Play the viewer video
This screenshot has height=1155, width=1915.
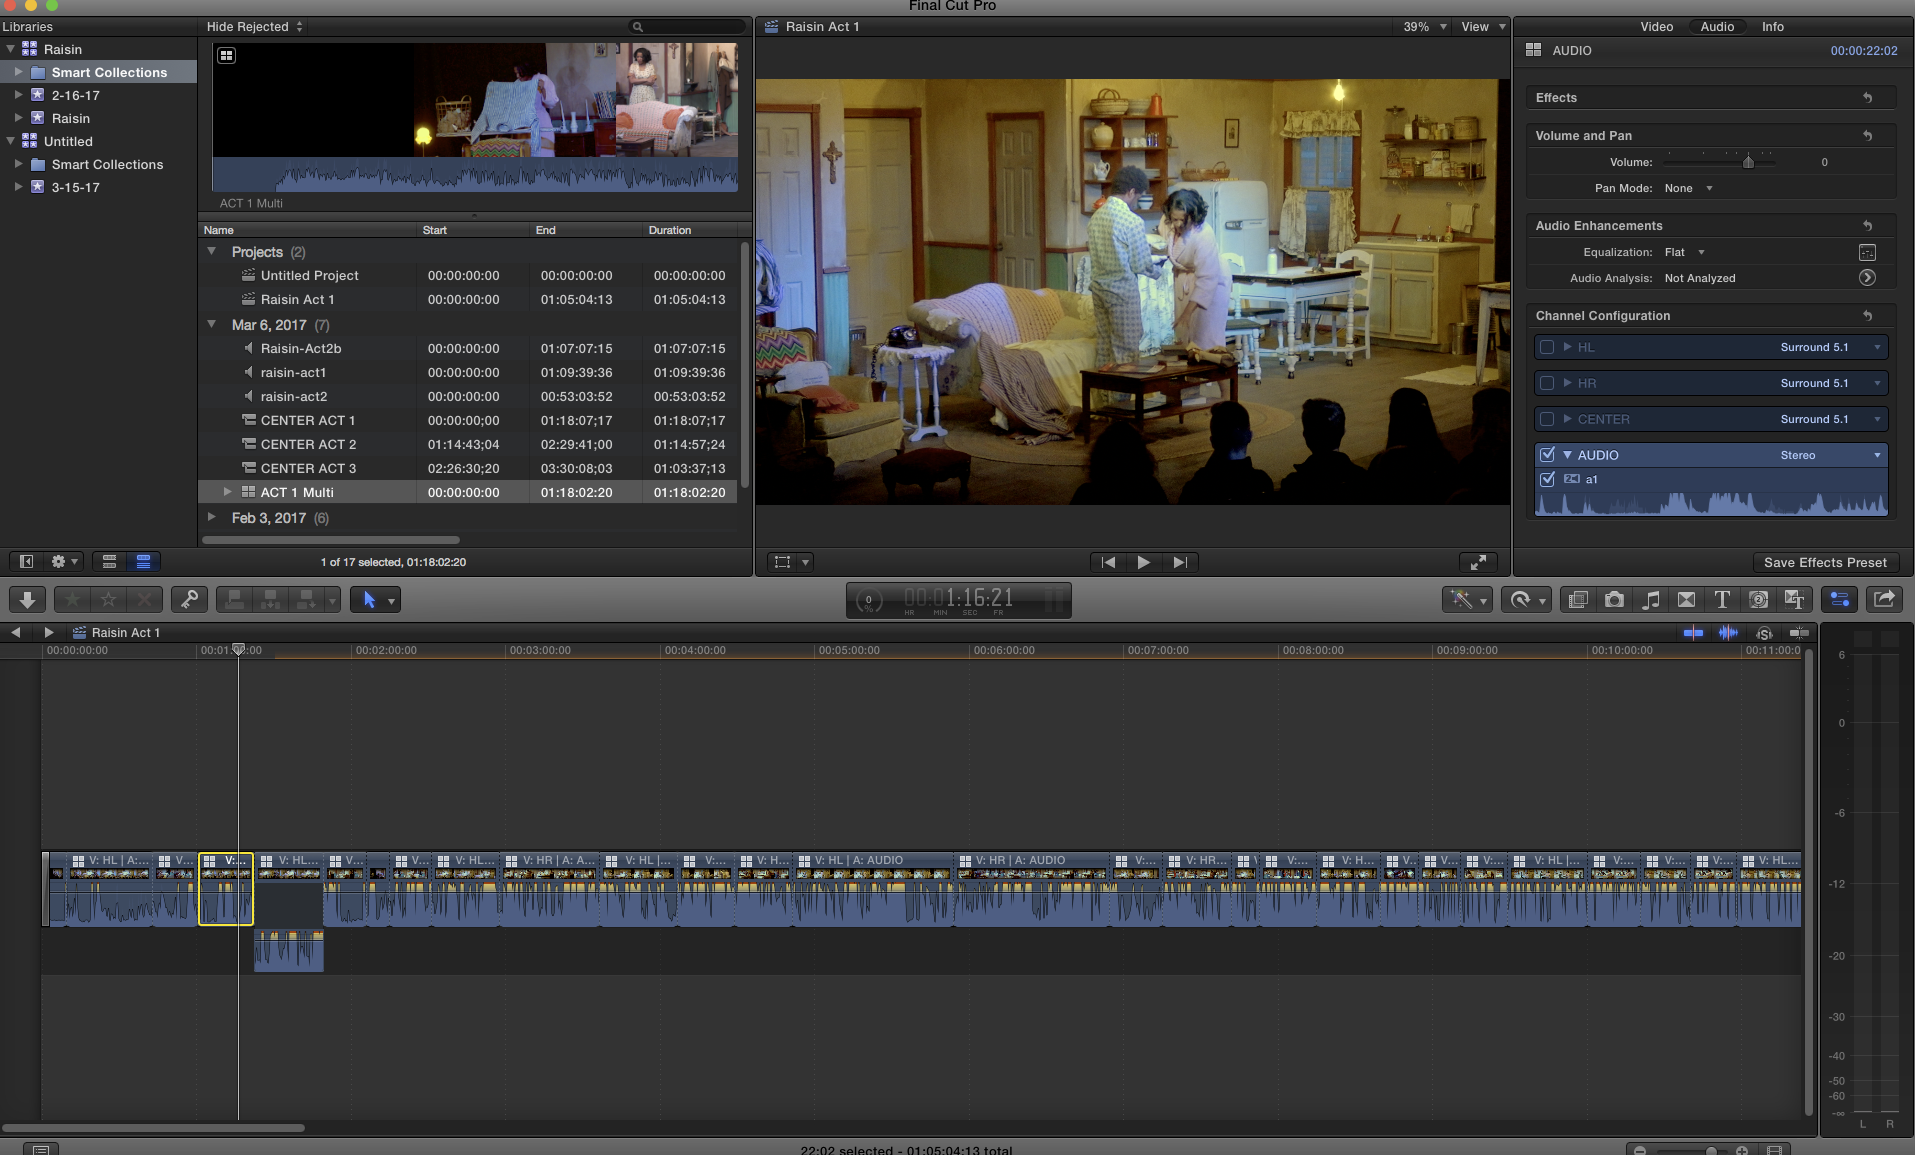[1143, 562]
